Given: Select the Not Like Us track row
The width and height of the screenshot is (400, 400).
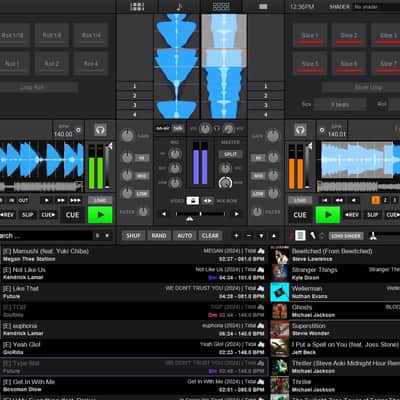Looking at the screenshot, I should point(134,273).
